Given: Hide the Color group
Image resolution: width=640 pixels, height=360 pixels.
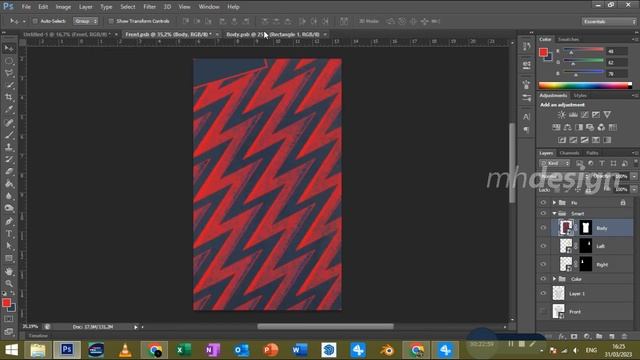Looking at the screenshot, I should click(x=543, y=279).
